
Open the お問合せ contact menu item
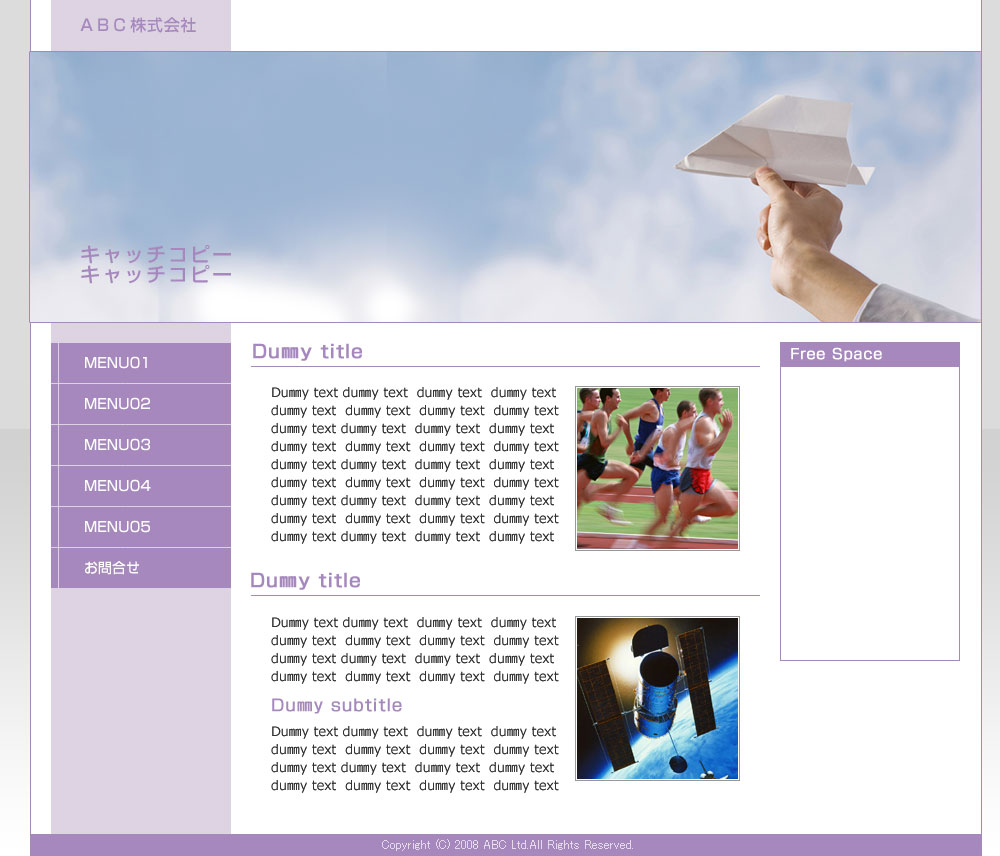141,568
